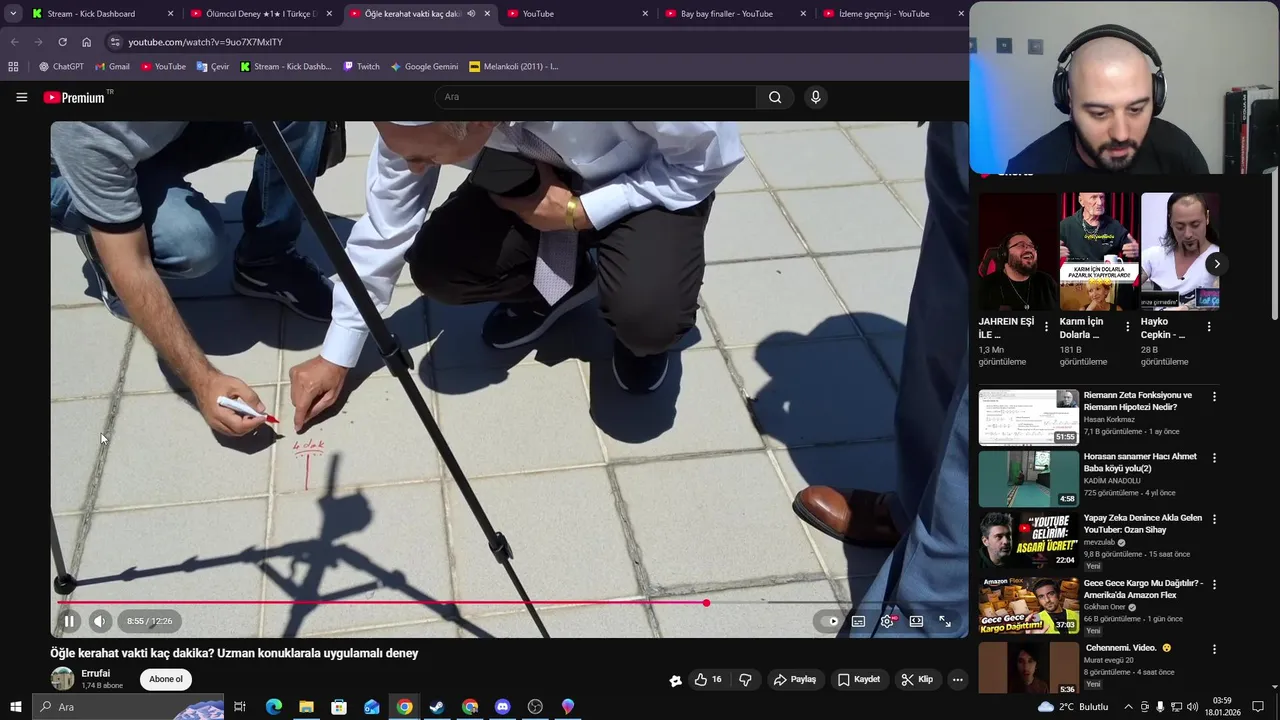
Task: Open options for Yapay Zeka Denince video
Action: point(1214,519)
